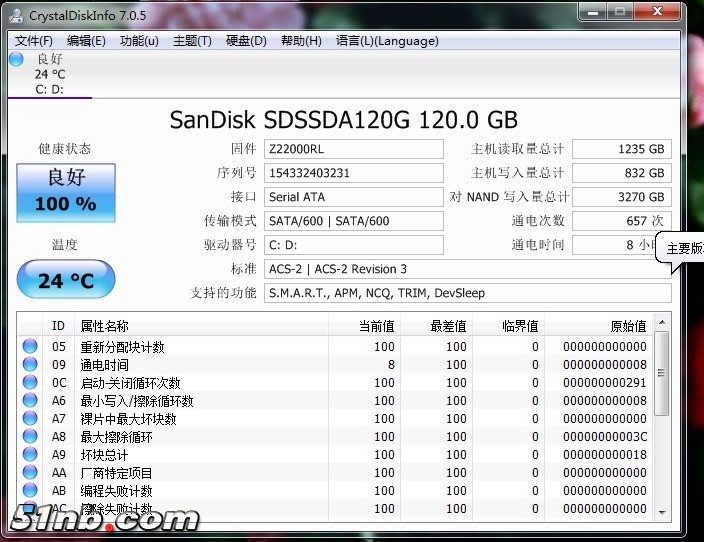
Task: Click status icon for attribute 05 重新分配块计数
Action: pyautogui.click(x=30, y=347)
